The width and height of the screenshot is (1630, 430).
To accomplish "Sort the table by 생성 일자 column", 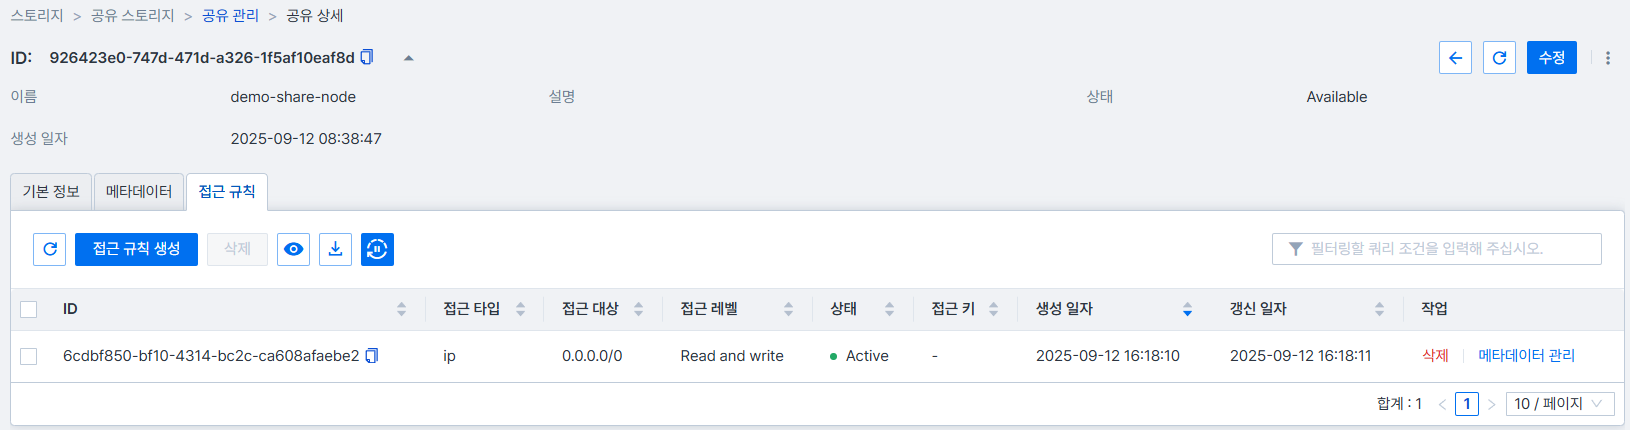I will click(1187, 309).
